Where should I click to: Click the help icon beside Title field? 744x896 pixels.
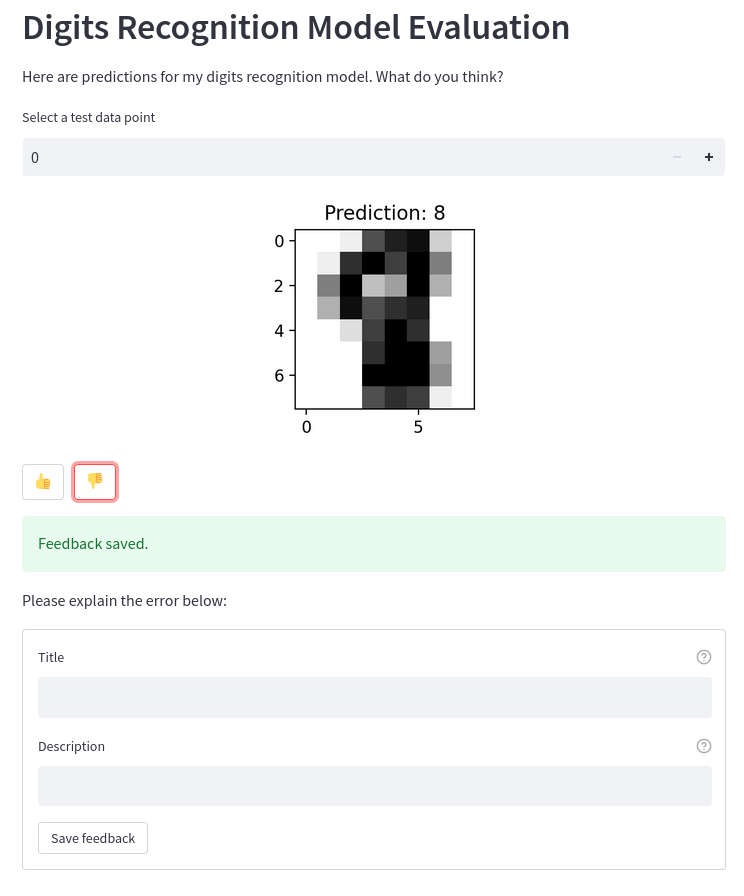(704, 657)
